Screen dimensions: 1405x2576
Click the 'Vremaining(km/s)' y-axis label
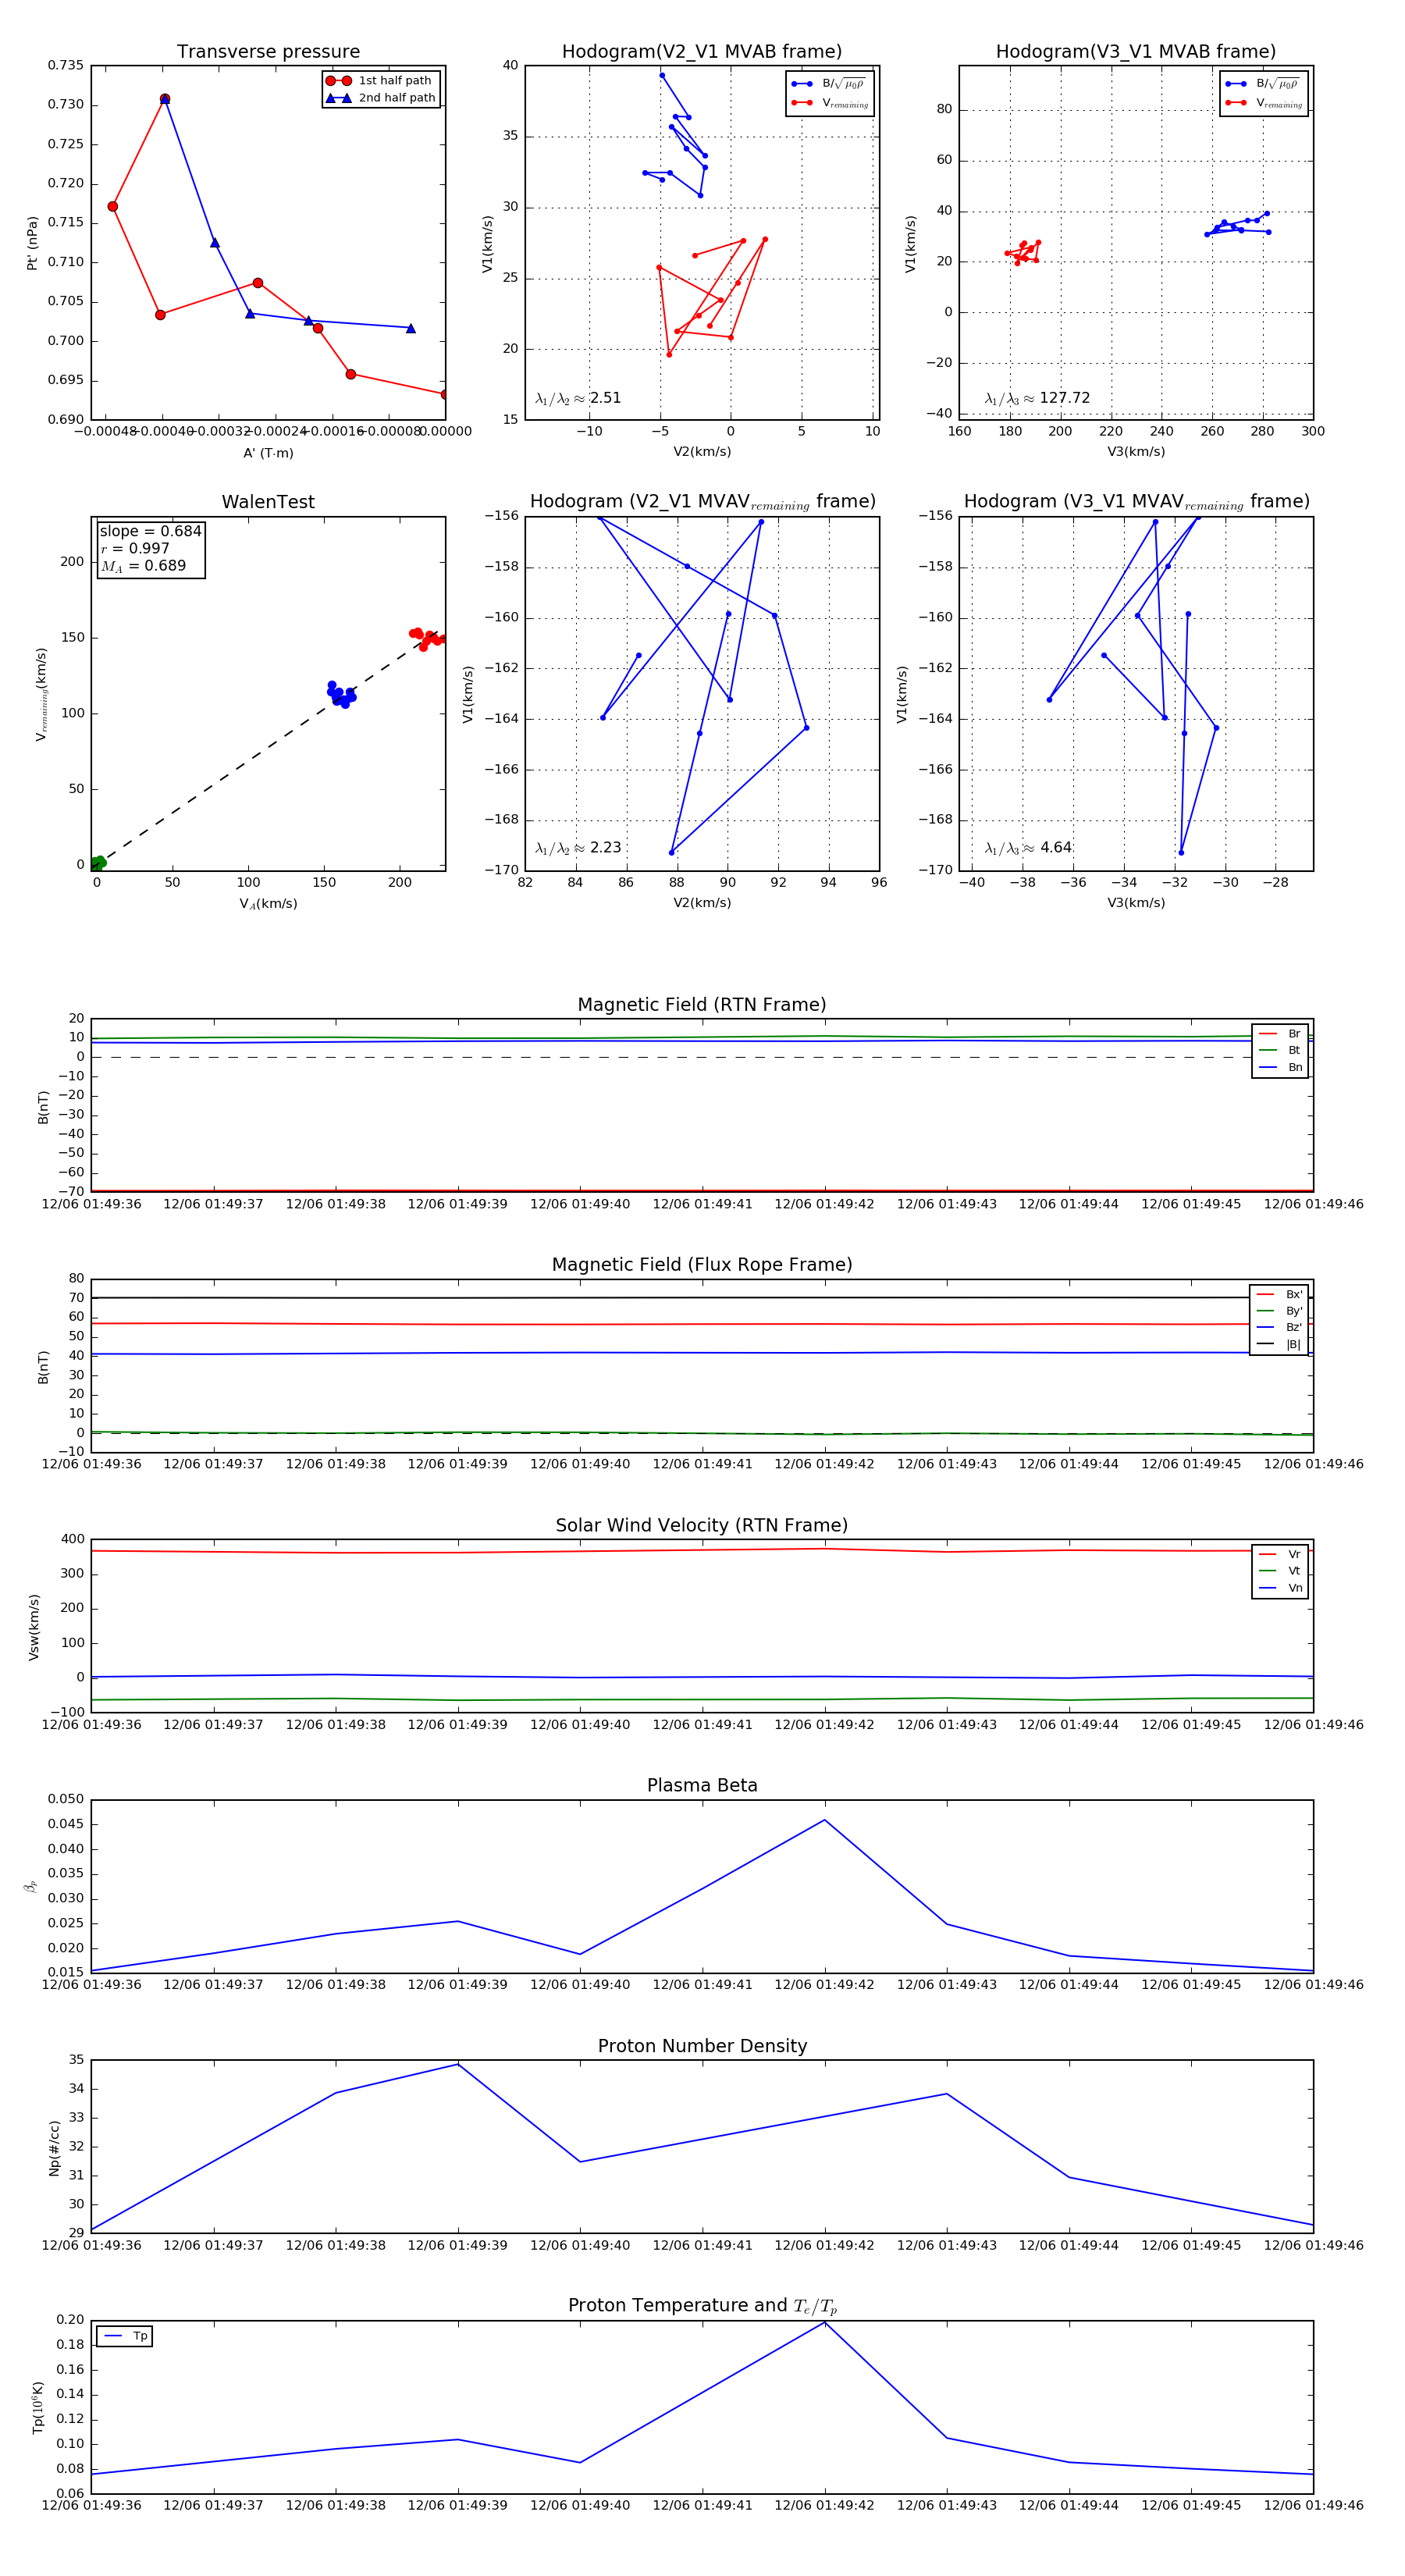pos(41,694)
